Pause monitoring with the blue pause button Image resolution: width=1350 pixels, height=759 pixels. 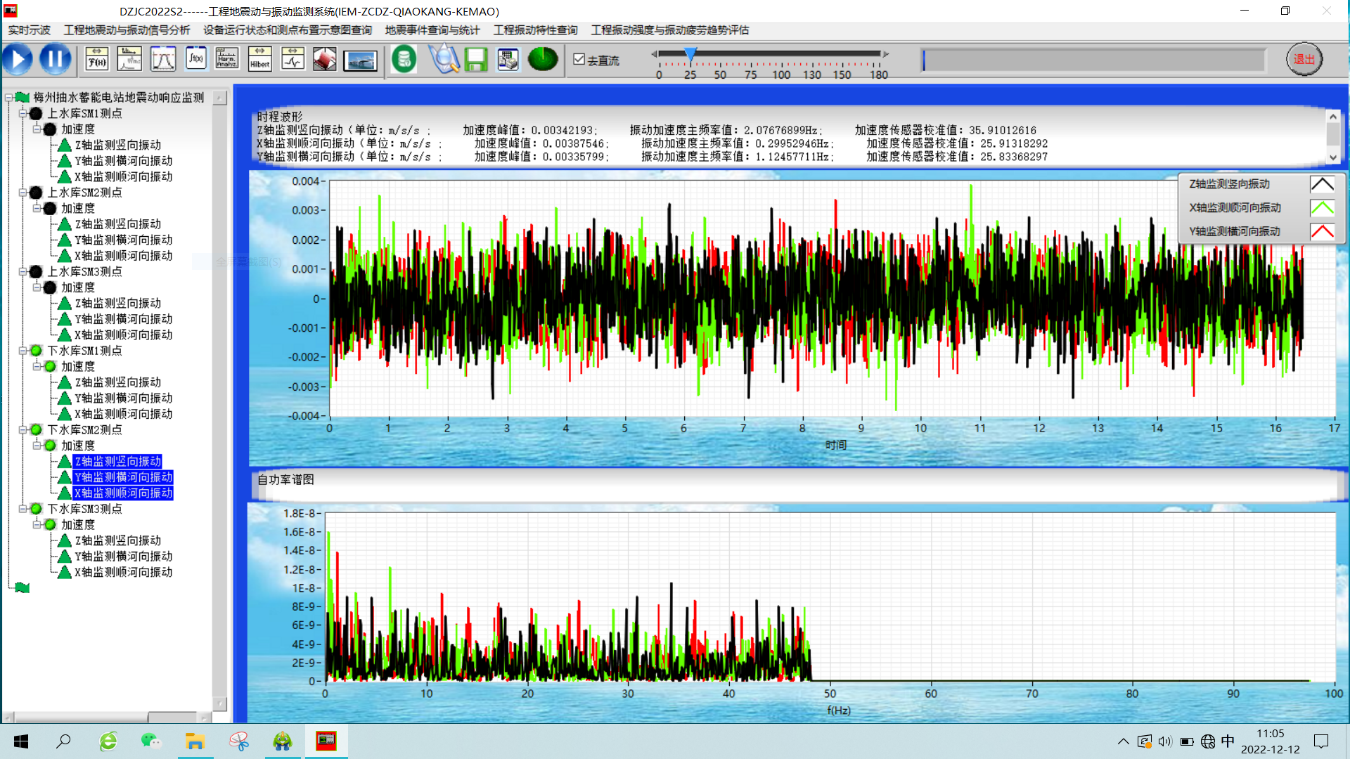tap(55, 59)
